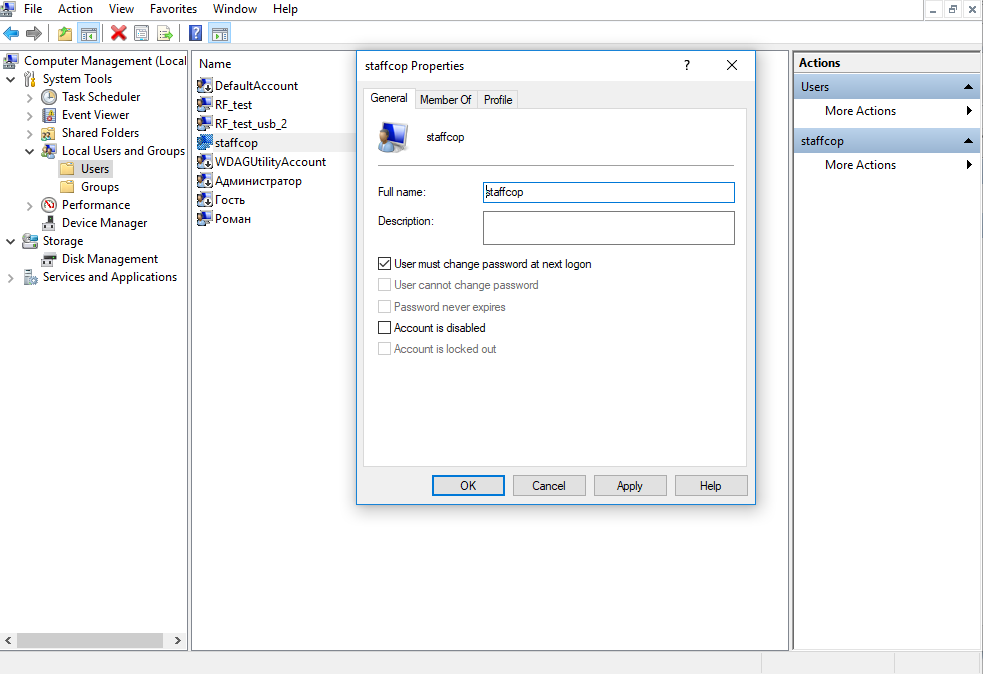Click the Description text field
Image resolution: width=983 pixels, height=674 pixels.
click(609, 228)
